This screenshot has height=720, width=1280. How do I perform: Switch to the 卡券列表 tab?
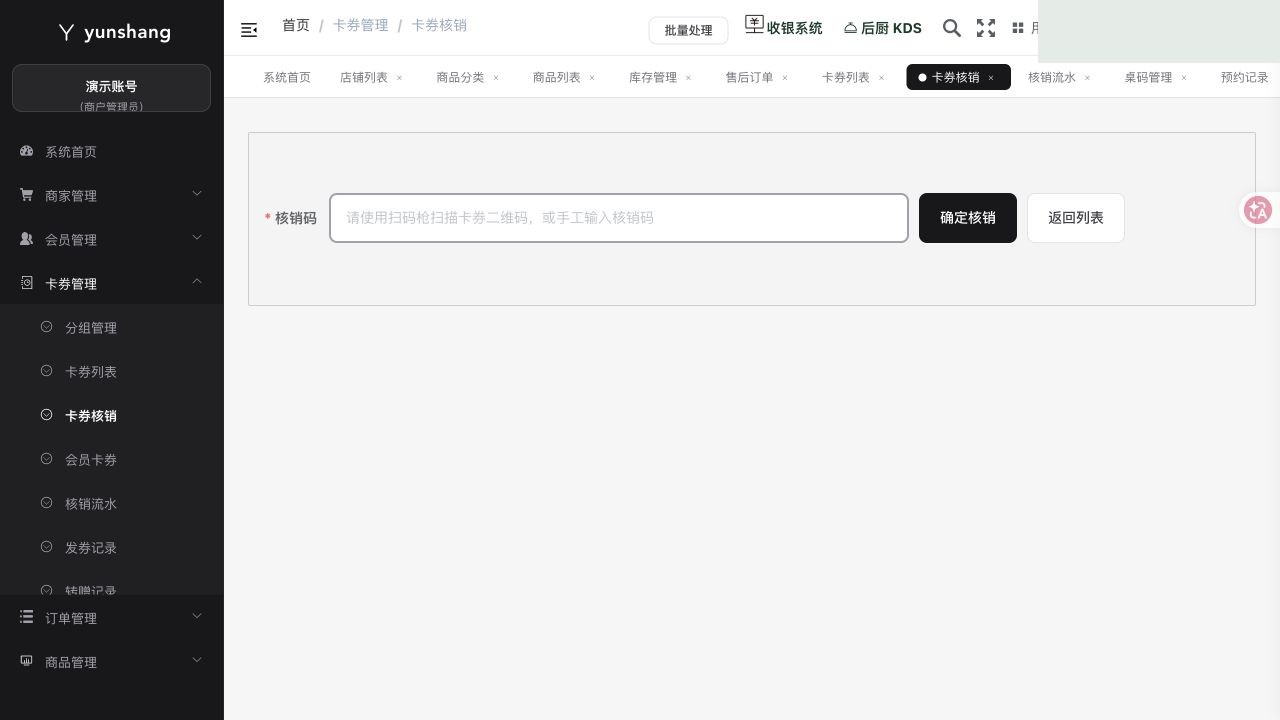pyautogui.click(x=846, y=77)
